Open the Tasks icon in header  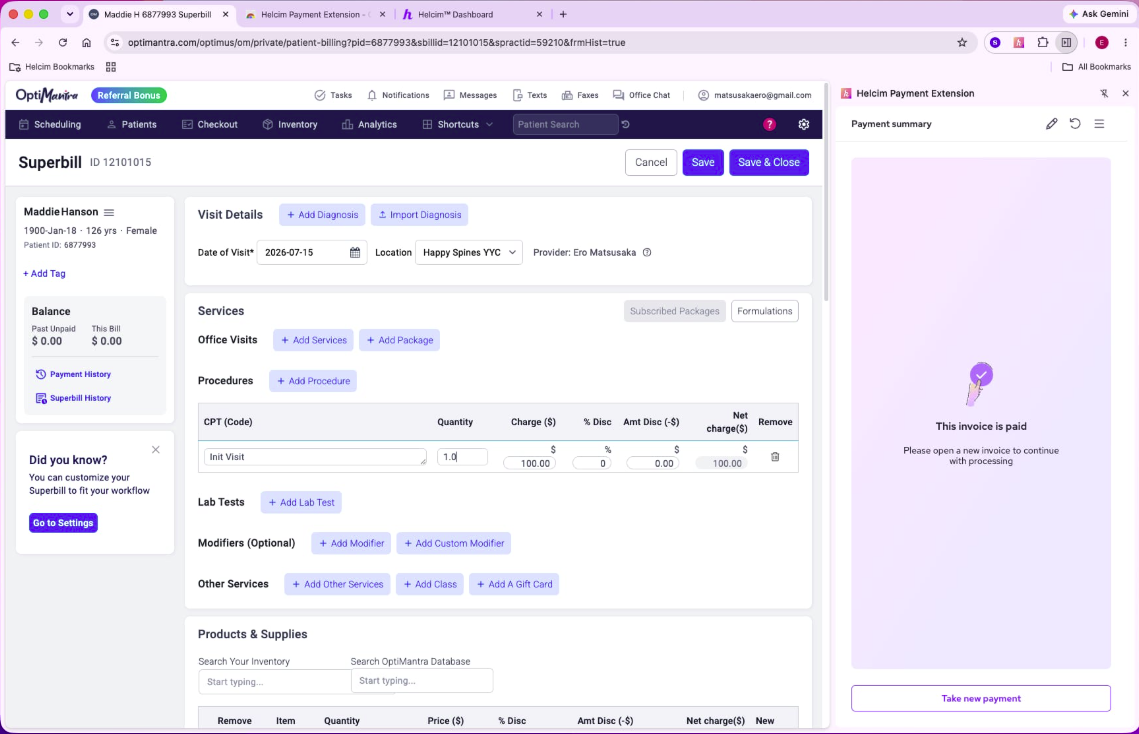(333, 95)
